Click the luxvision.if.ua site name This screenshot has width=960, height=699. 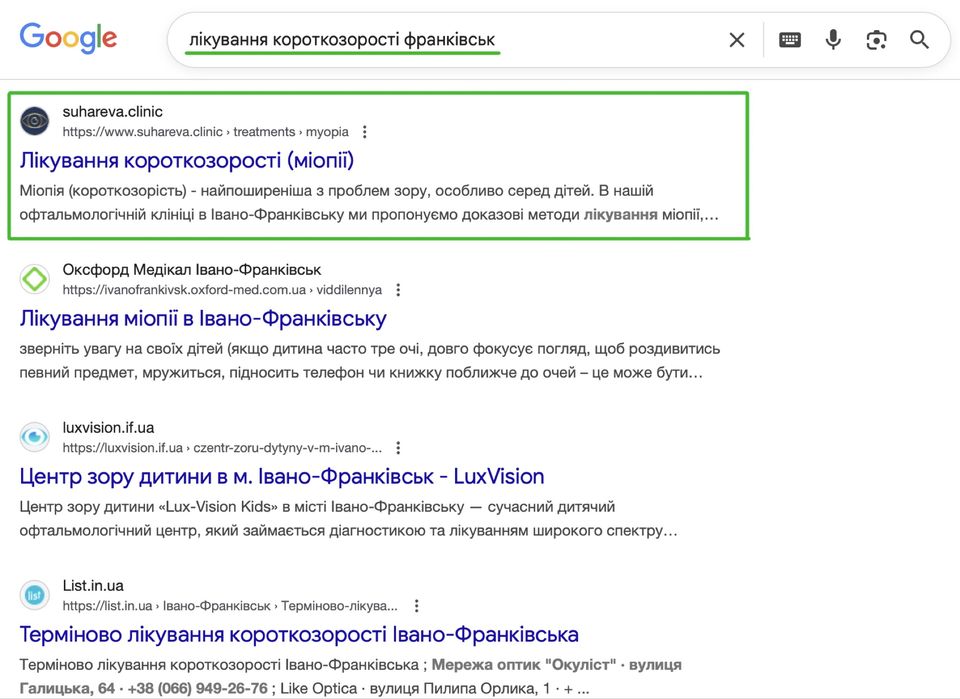click(108, 427)
